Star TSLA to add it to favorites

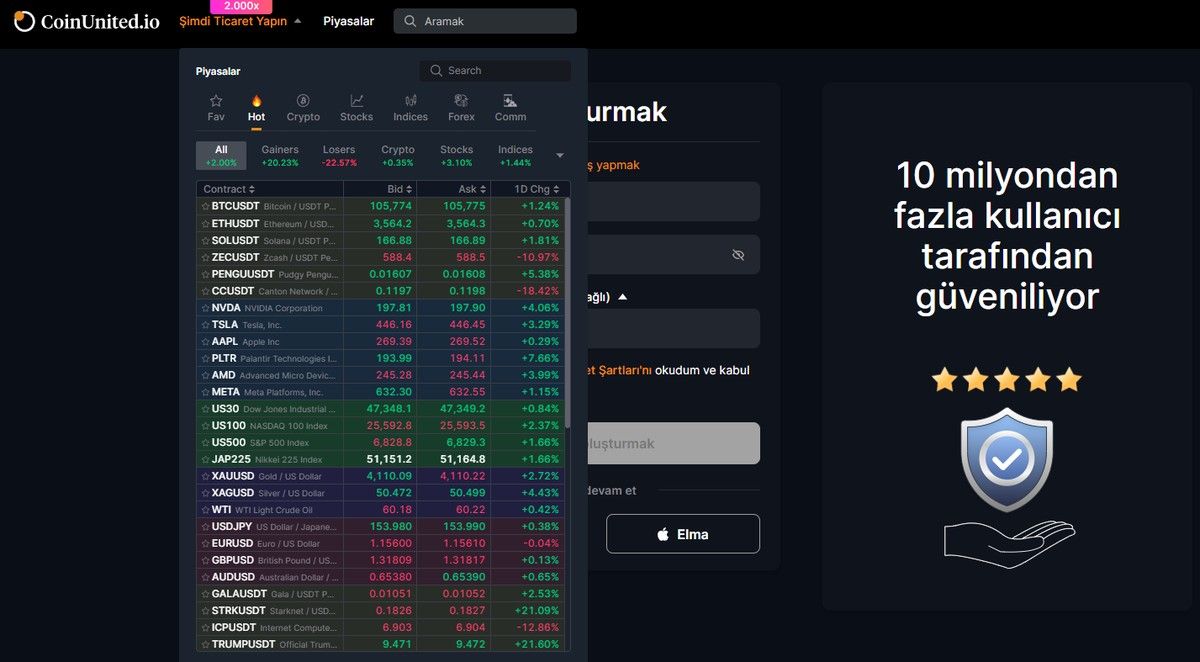(x=203, y=324)
